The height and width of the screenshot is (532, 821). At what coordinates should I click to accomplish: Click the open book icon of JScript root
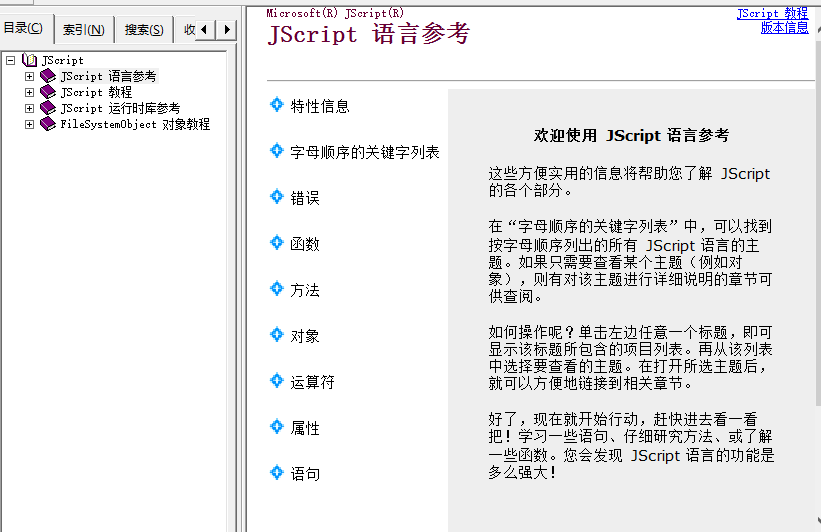(30, 60)
